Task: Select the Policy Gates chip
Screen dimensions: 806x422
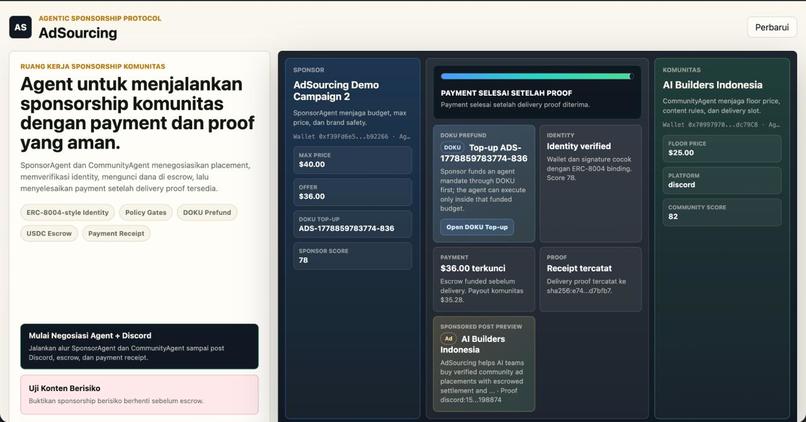Action: (145, 212)
